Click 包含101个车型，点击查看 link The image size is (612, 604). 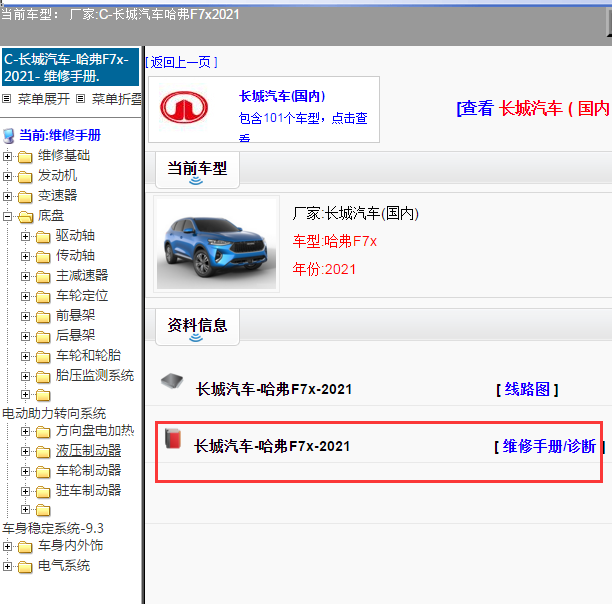tap(303, 128)
